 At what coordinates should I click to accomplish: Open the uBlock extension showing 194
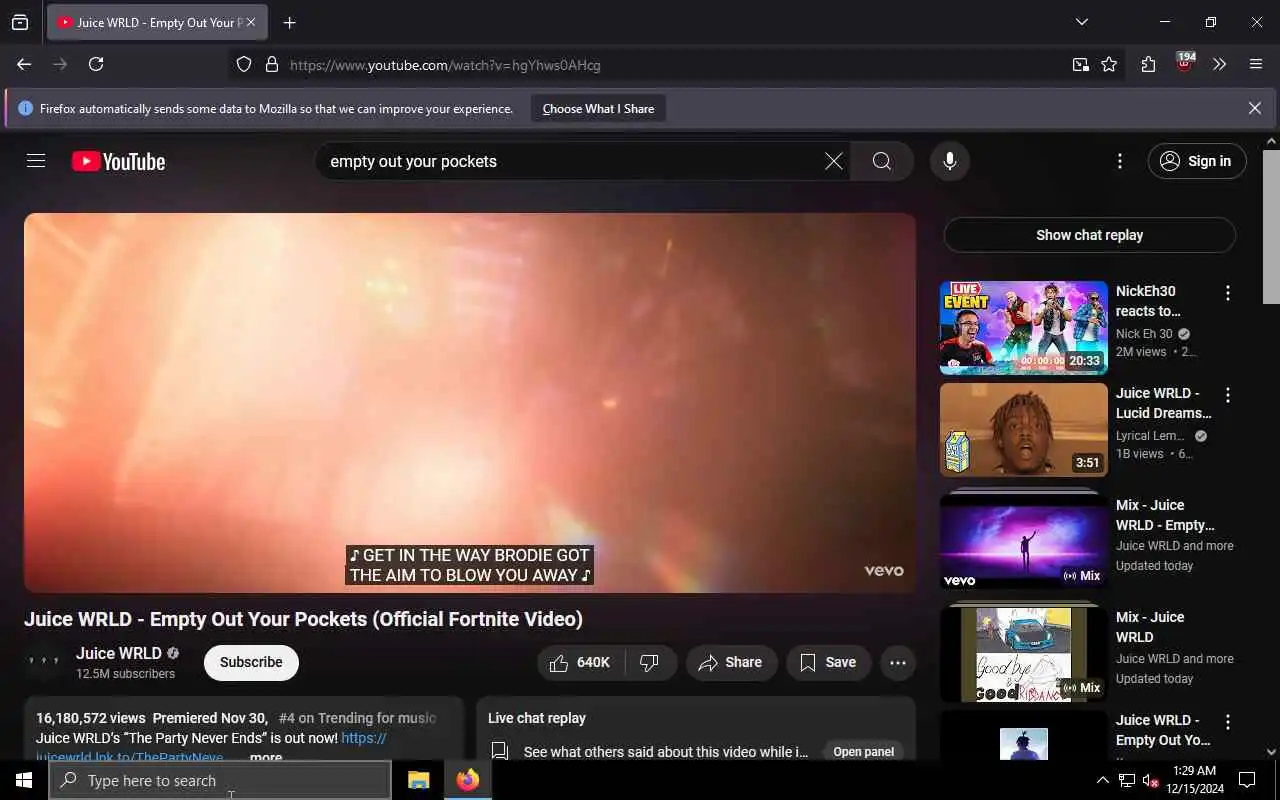pyautogui.click(x=1185, y=63)
